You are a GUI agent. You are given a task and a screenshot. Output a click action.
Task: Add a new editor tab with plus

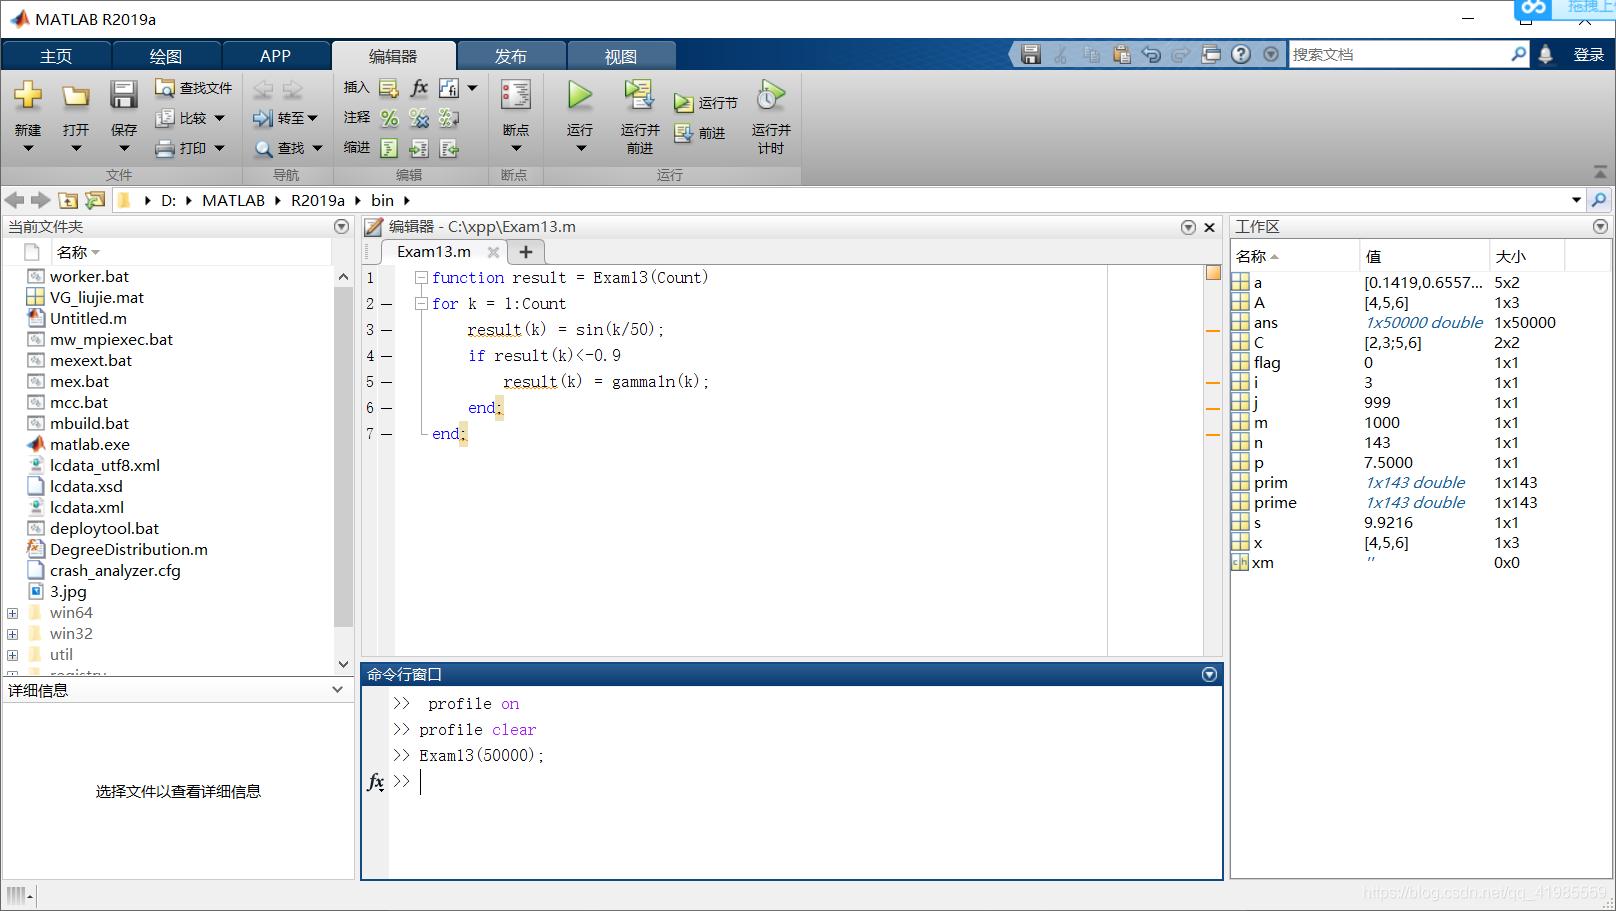(x=526, y=252)
